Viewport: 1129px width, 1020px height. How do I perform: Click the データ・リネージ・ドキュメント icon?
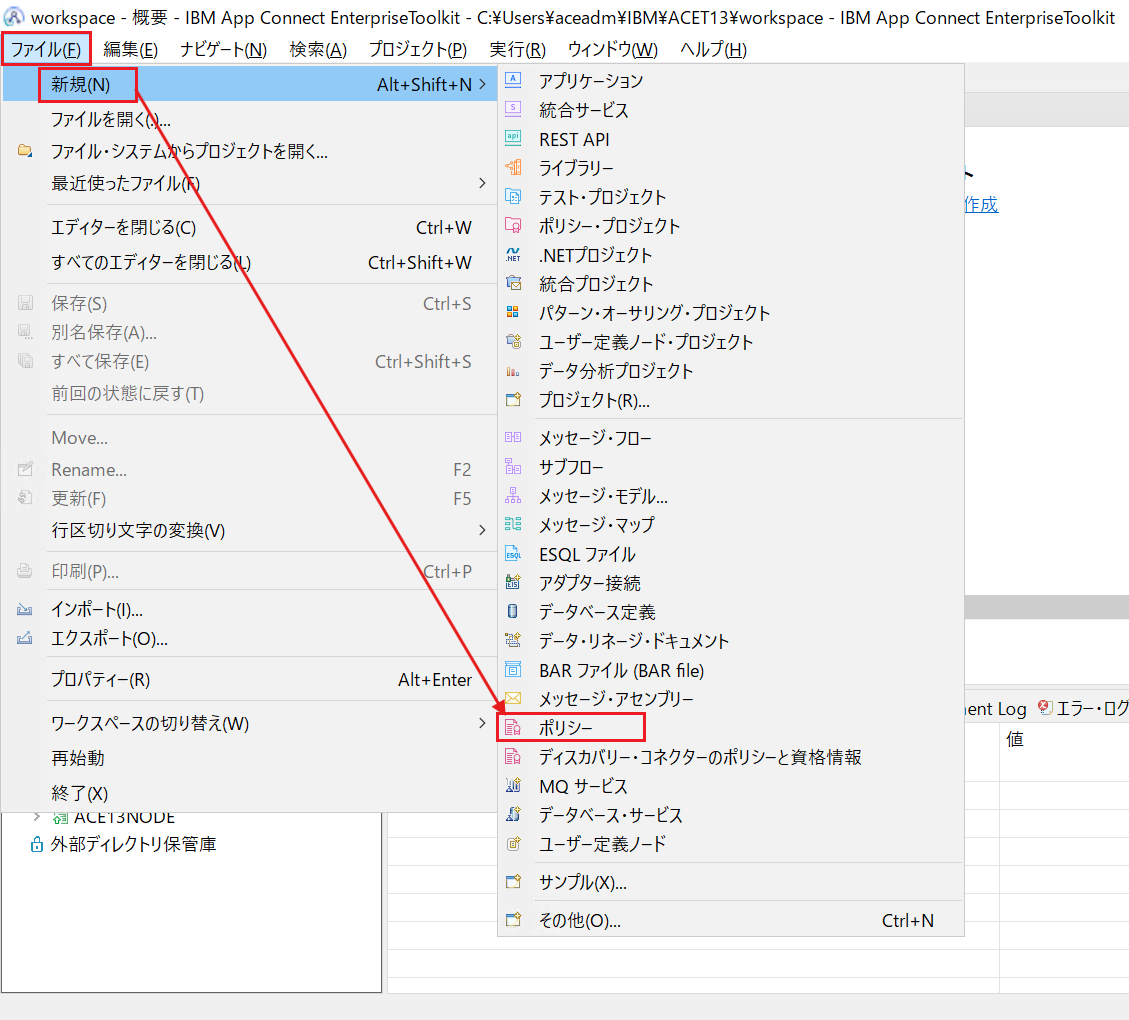pos(513,641)
